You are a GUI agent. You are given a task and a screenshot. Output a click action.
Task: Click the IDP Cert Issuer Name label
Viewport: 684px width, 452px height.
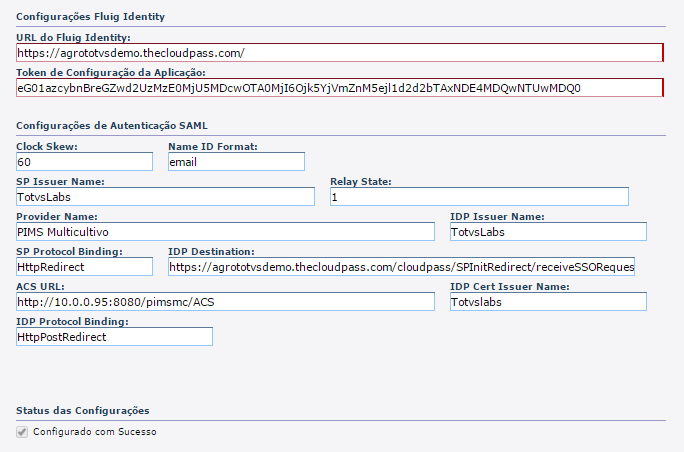tap(510, 286)
